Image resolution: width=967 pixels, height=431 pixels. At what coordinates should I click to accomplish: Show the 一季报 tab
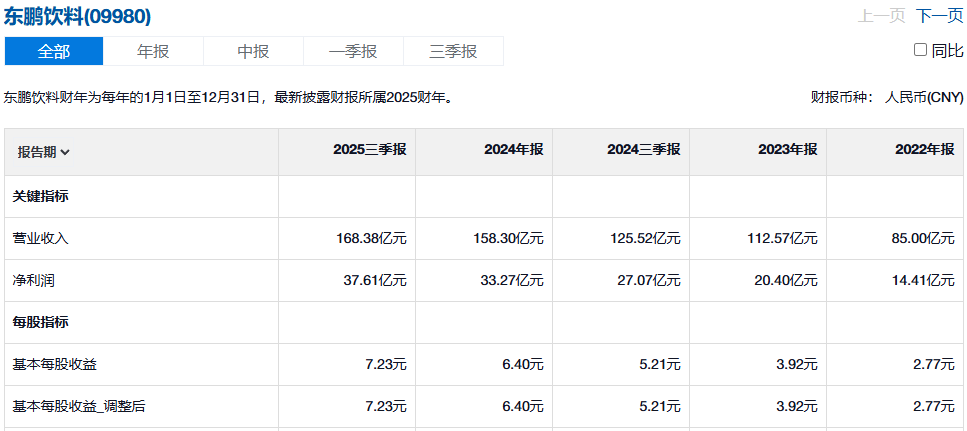[x=353, y=51]
